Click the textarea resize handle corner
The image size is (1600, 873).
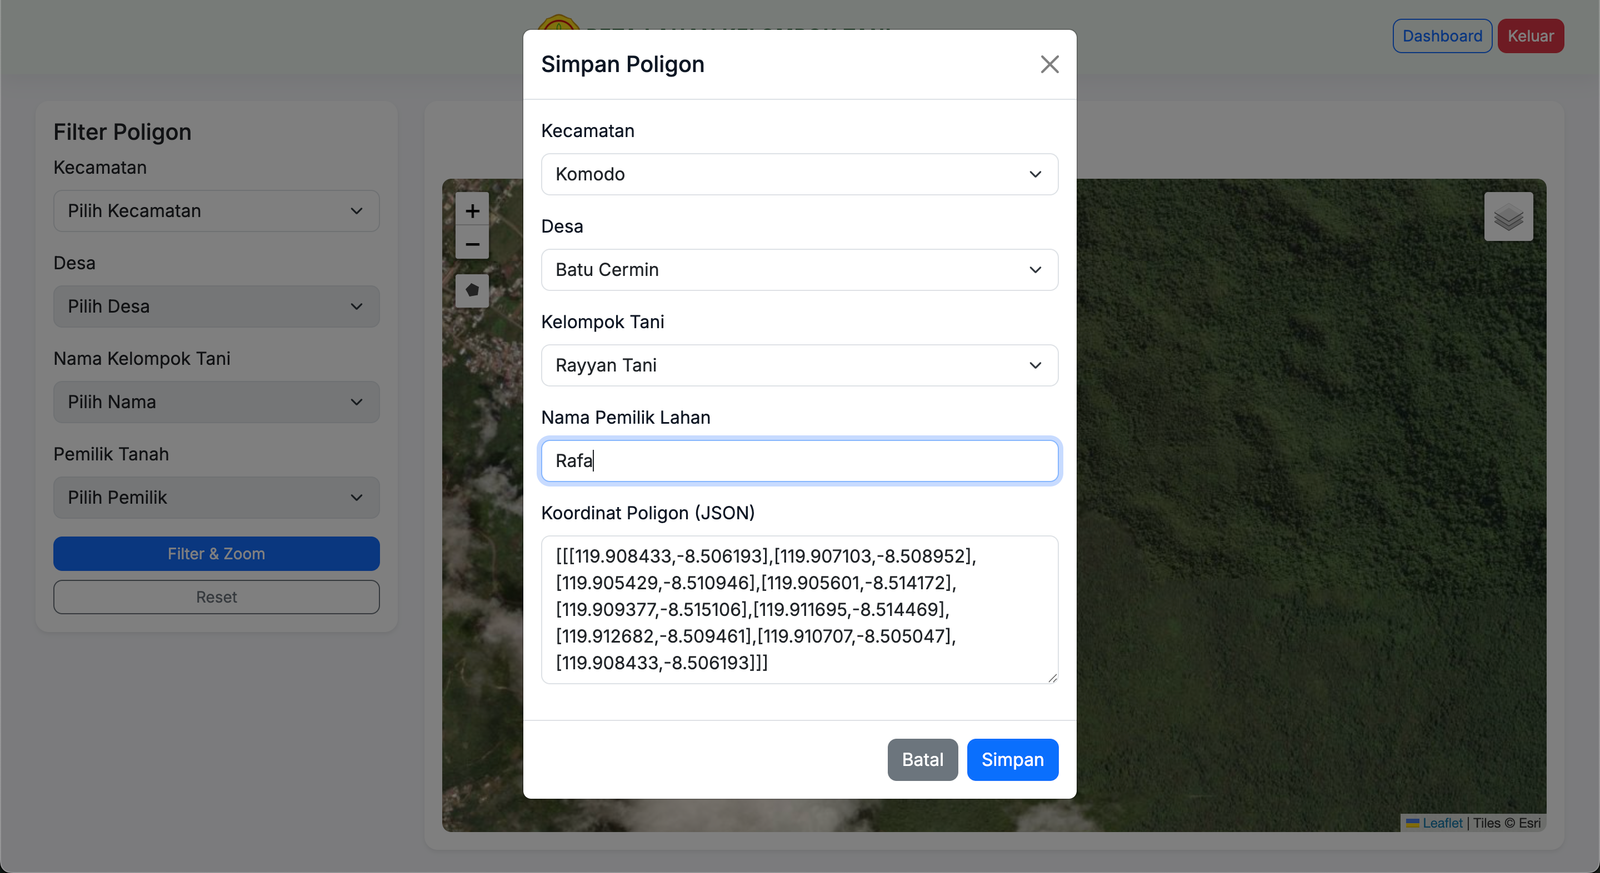1052,678
